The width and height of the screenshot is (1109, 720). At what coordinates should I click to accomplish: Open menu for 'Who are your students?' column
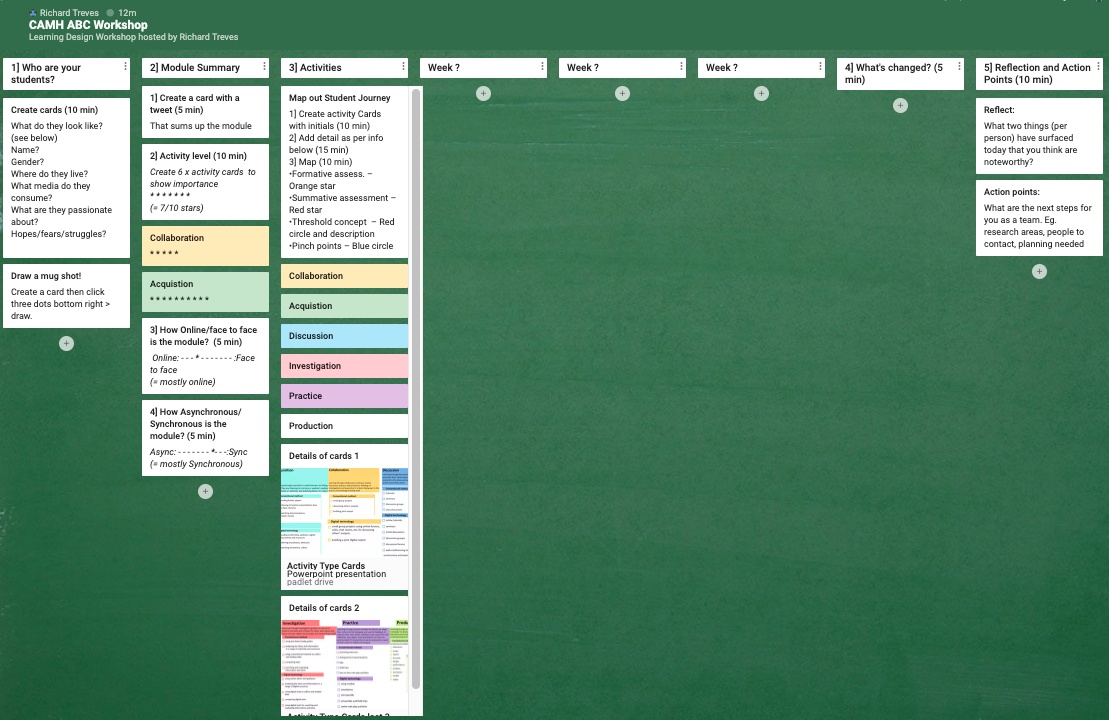point(125,66)
